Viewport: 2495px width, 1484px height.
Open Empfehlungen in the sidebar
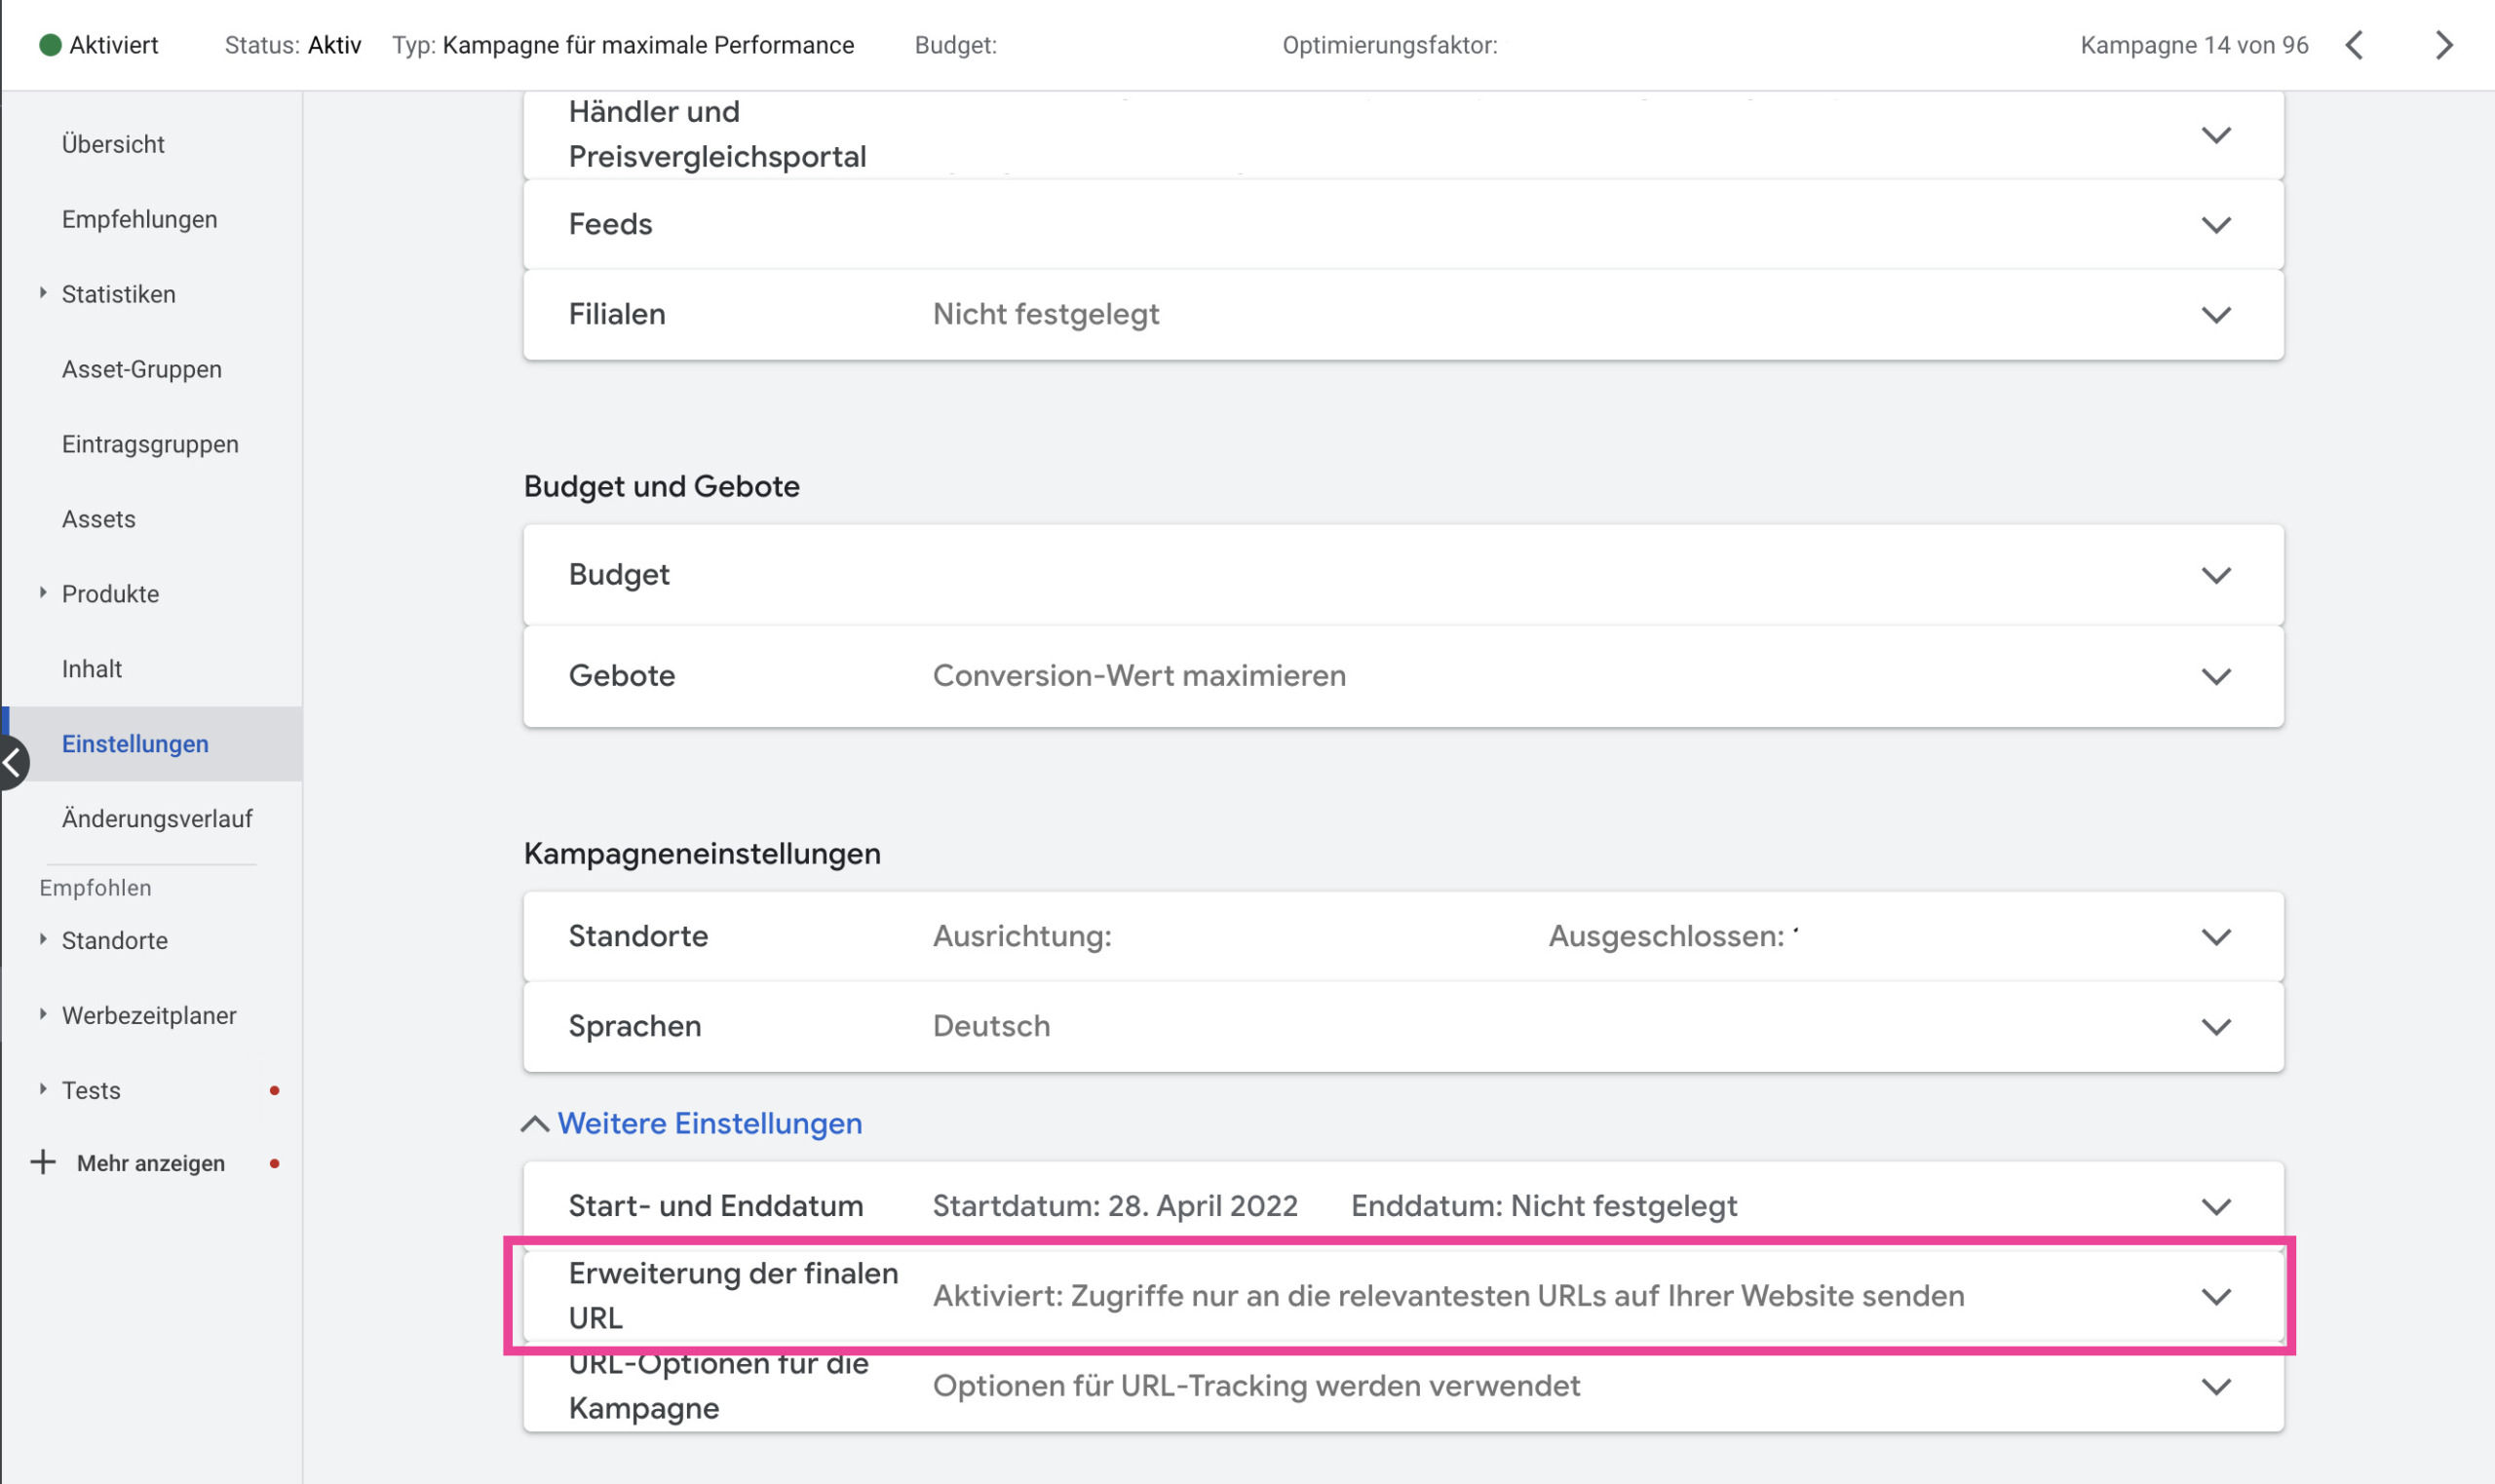pos(139,219)
